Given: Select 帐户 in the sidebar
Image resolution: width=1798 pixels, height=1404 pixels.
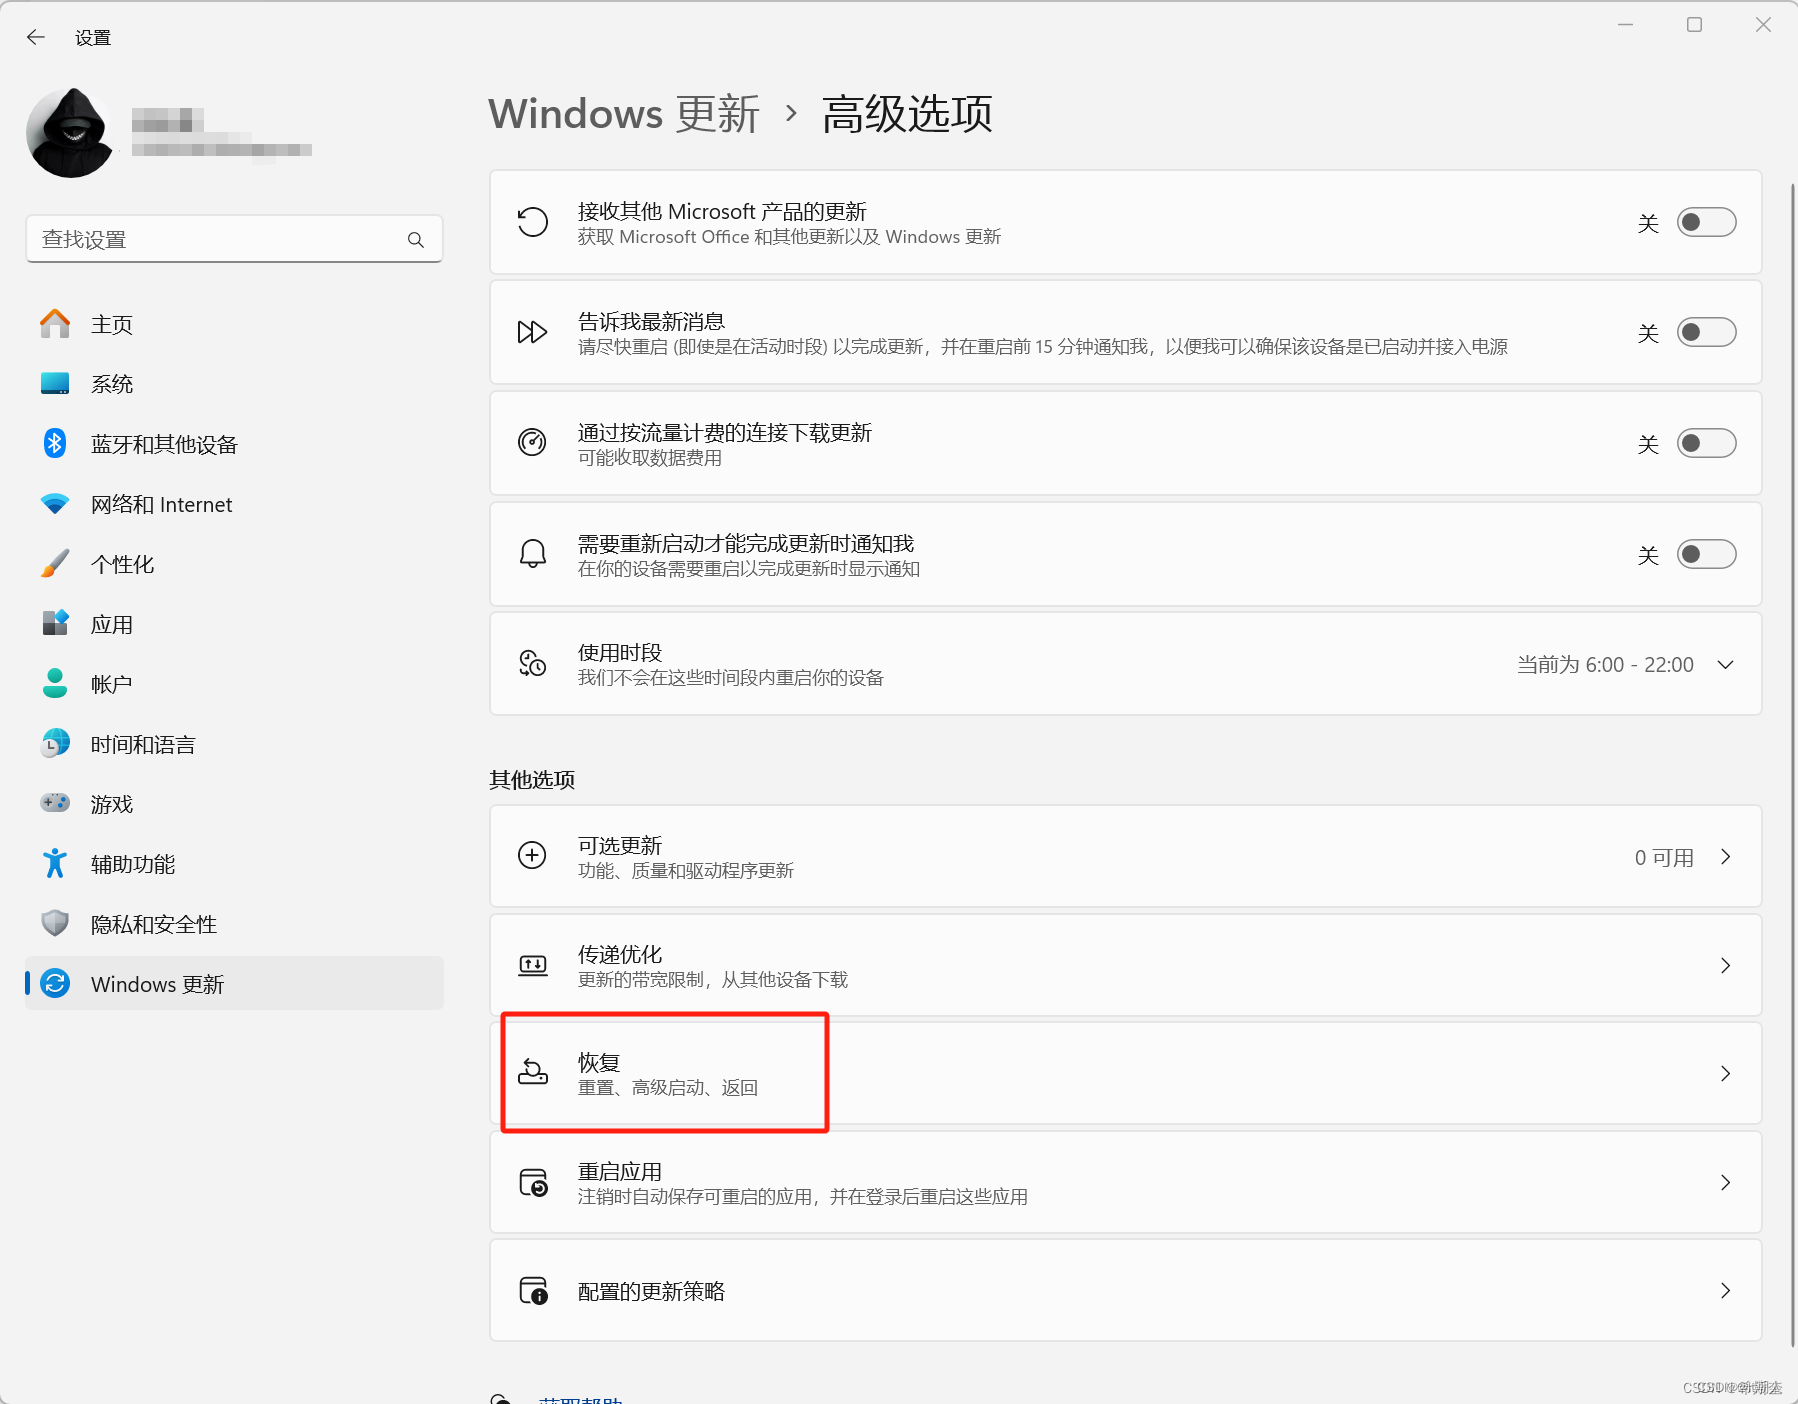Looking at the screenshot, I should (x=234, y=684).
